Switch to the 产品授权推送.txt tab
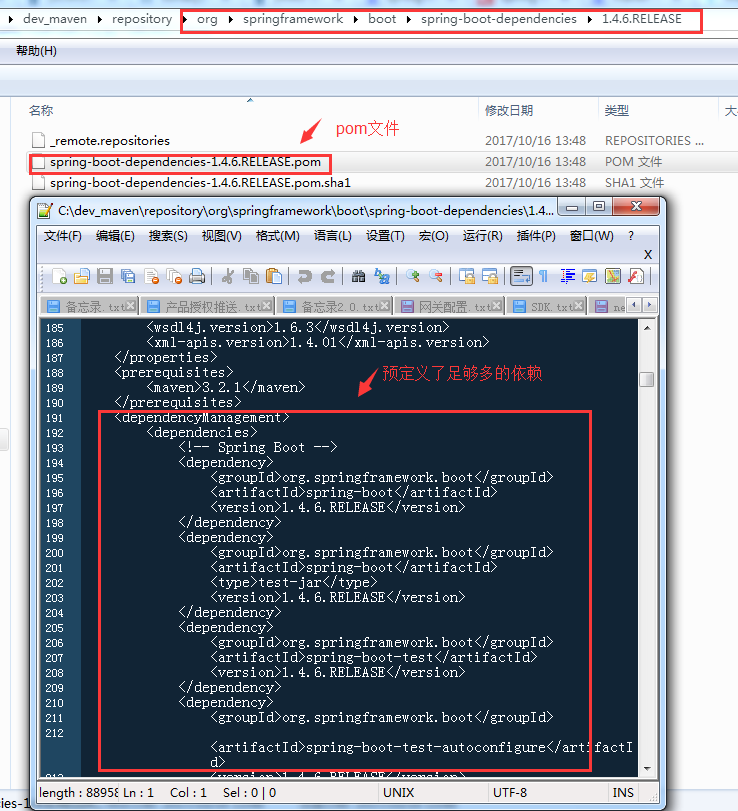The height and width of the screenshot is (811, 738). 207,306
